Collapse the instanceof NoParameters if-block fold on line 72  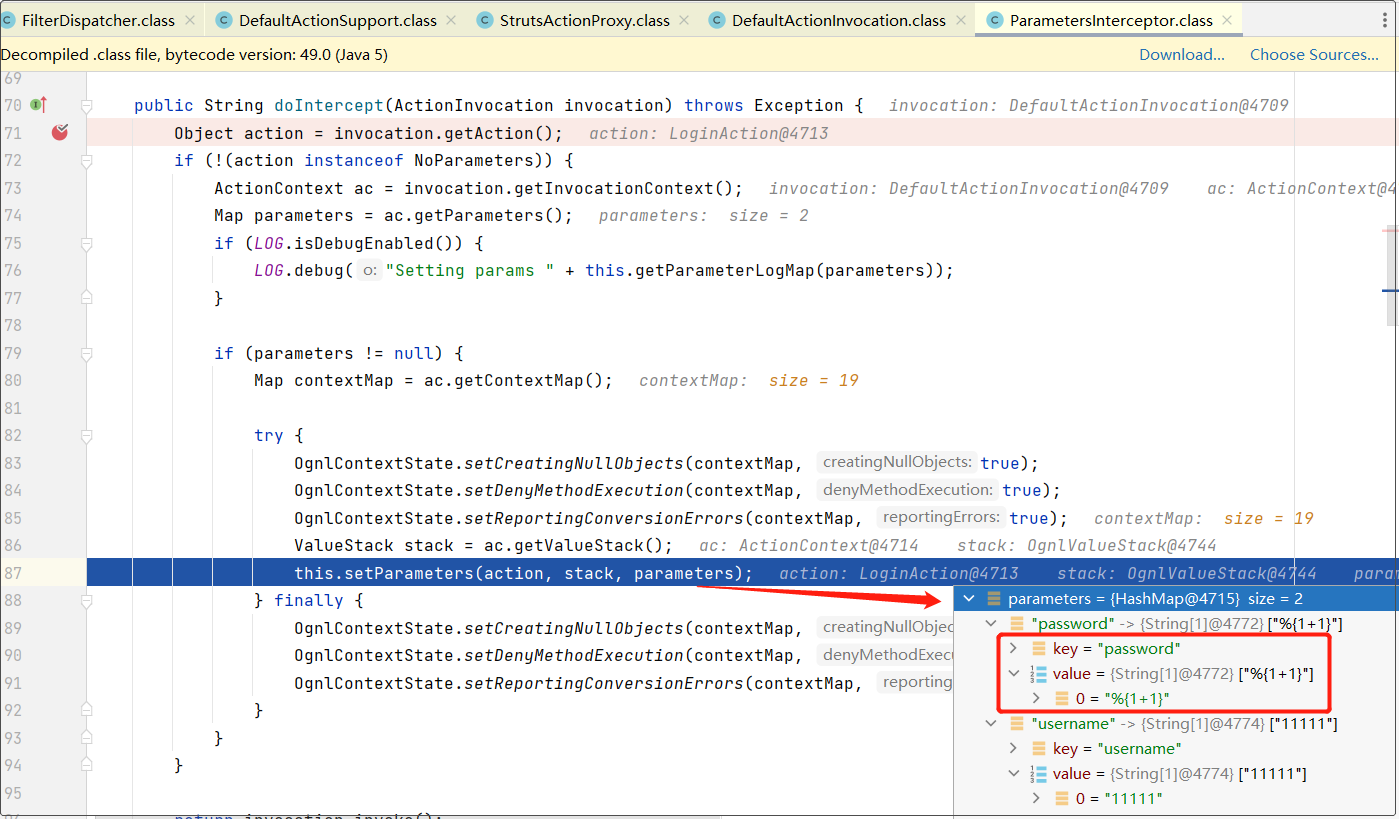87,160
